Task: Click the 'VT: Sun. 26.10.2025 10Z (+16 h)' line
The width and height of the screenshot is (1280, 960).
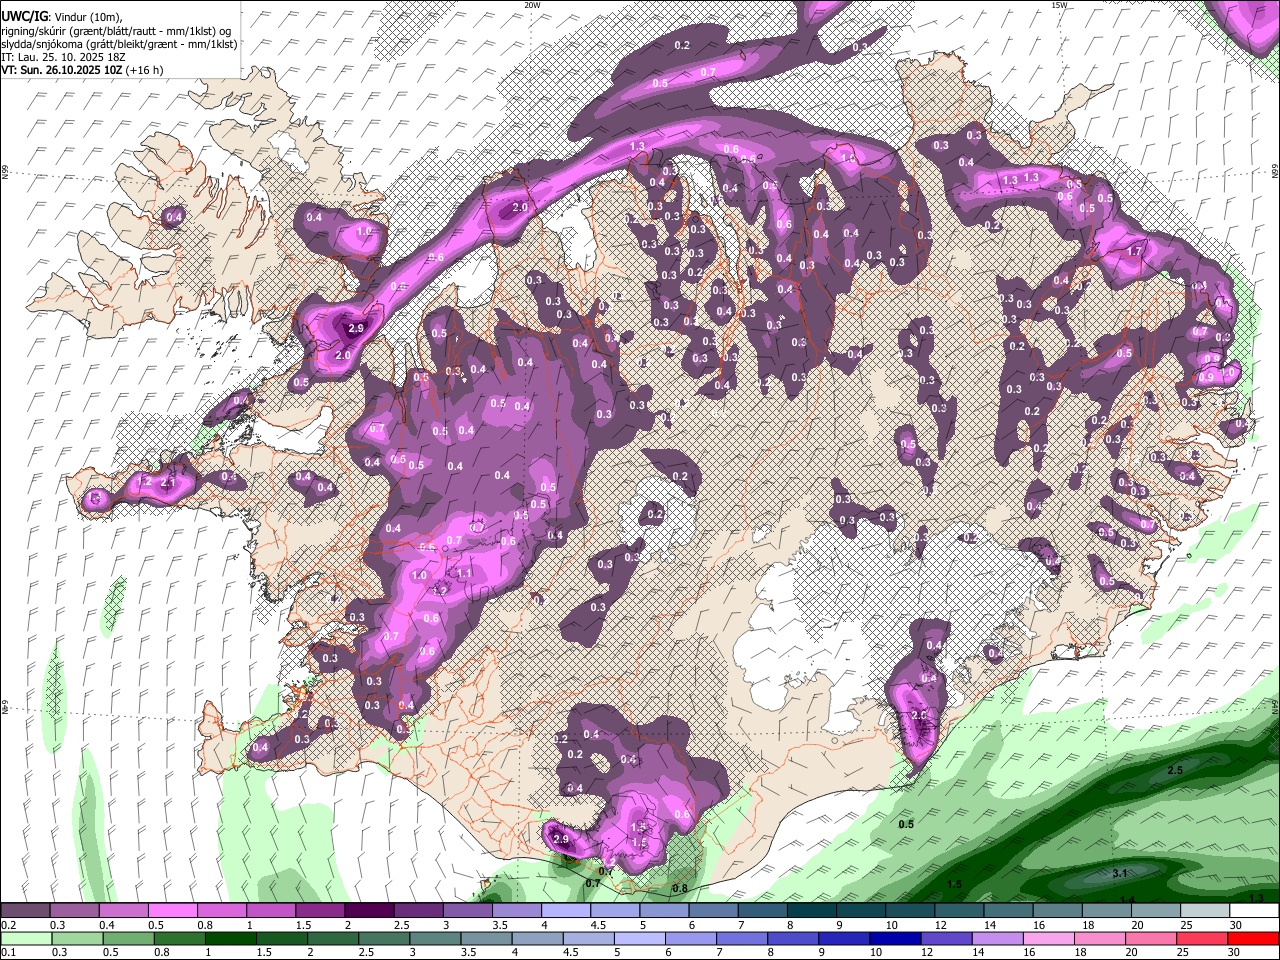Action: (x=82, y=70)
